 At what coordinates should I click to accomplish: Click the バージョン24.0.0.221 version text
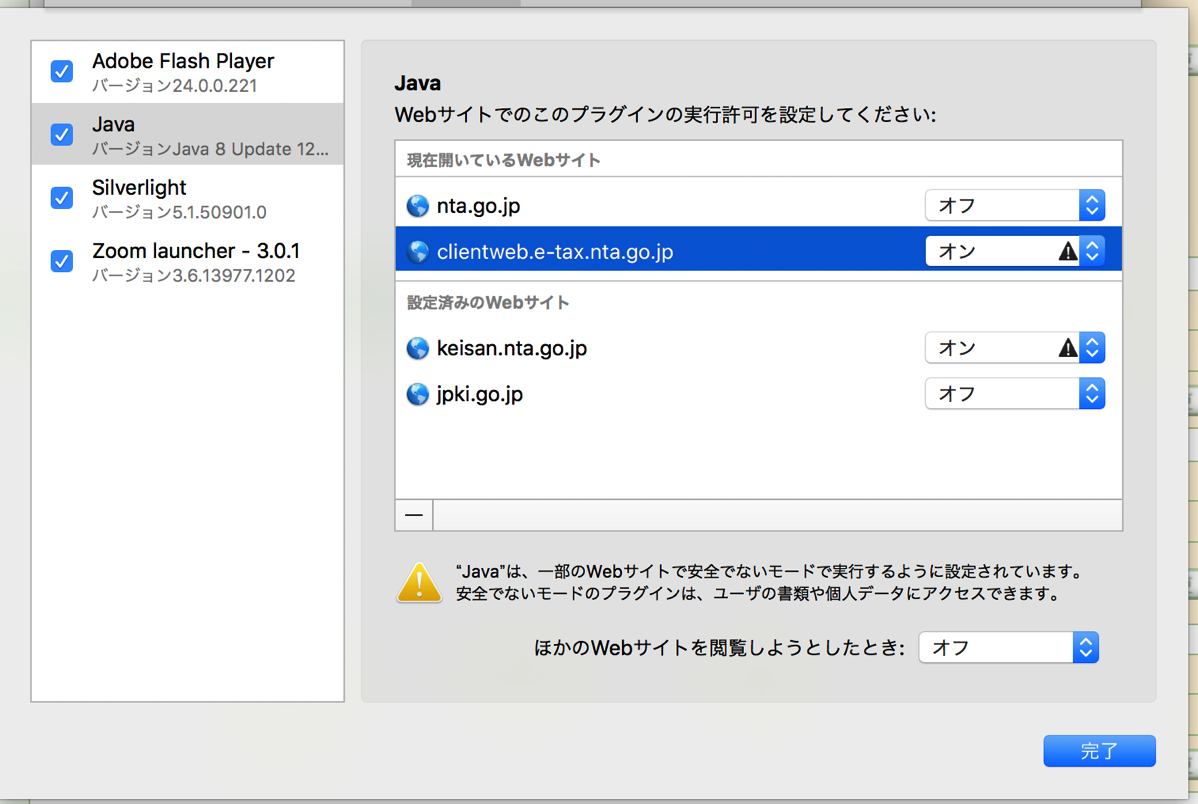(175, 86)
